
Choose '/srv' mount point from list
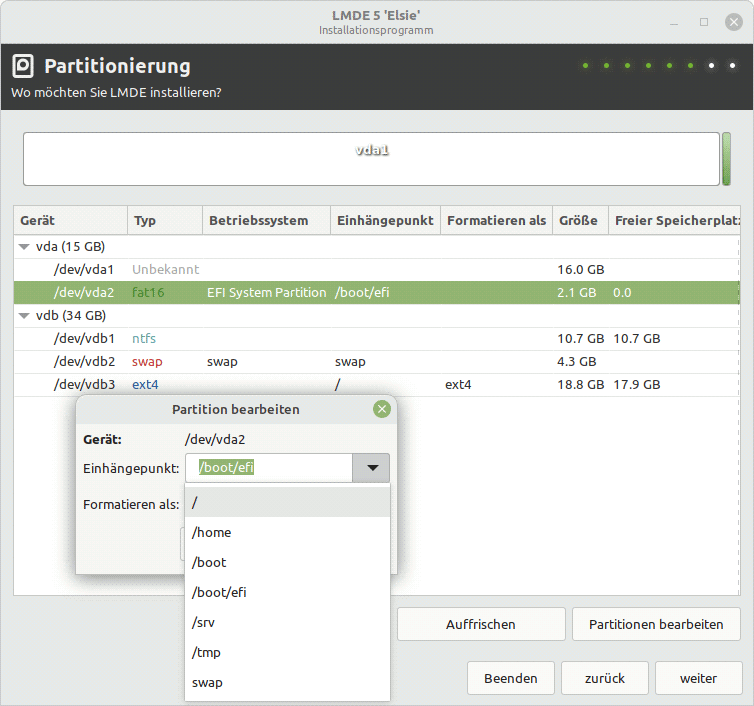pyautogui.click(x=287, y=622)
